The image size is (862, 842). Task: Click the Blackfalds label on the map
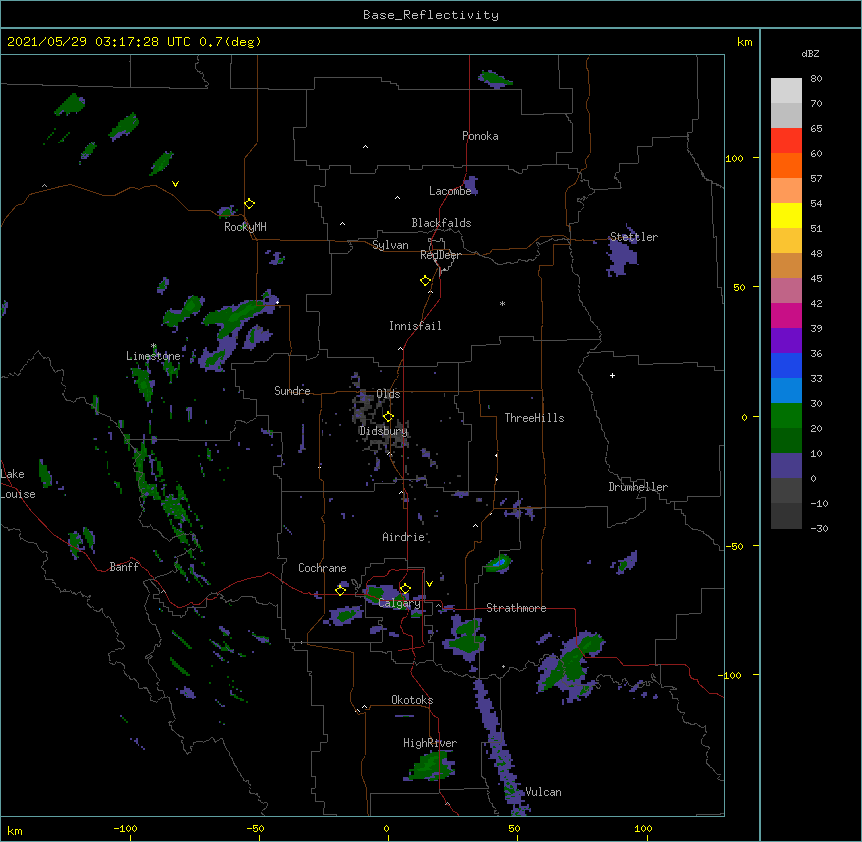pos(441,223)
